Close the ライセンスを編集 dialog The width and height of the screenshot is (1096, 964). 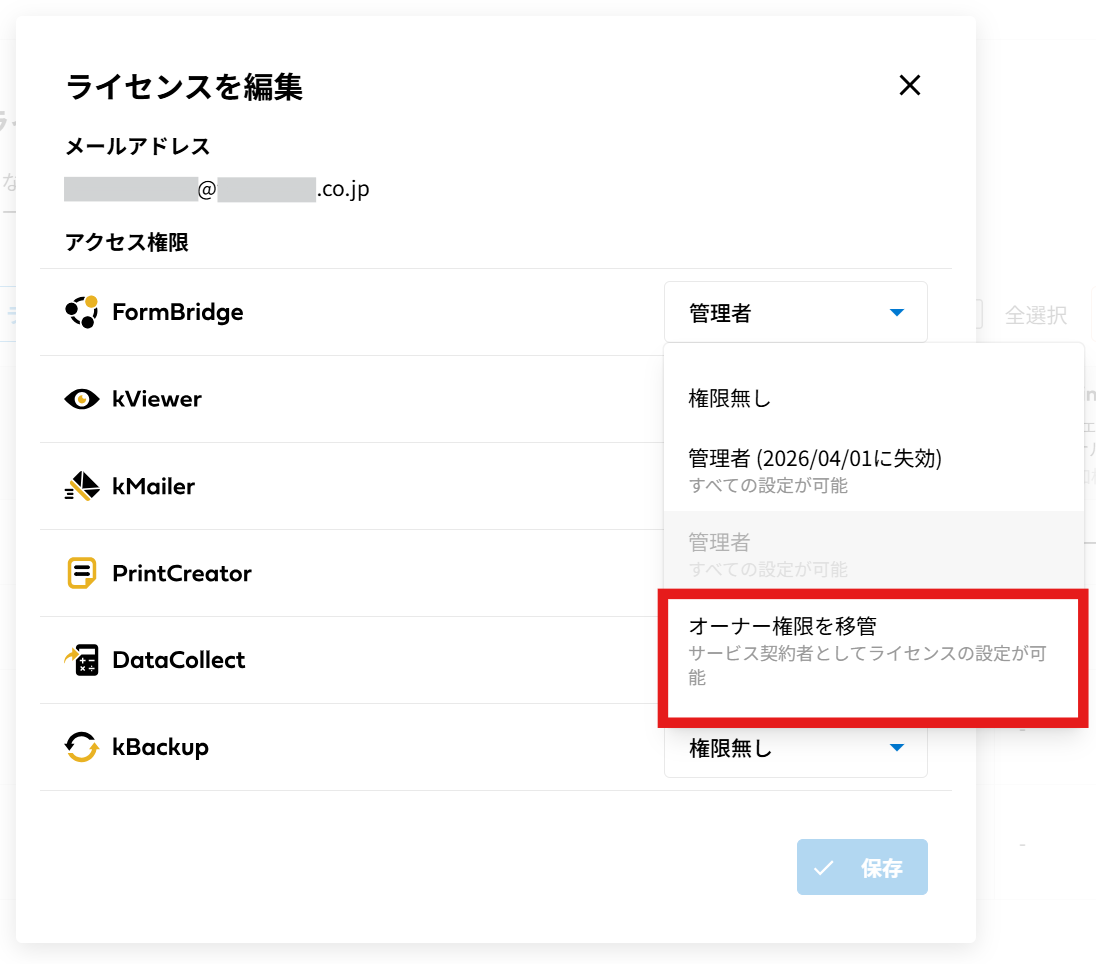tap(909, 86)
